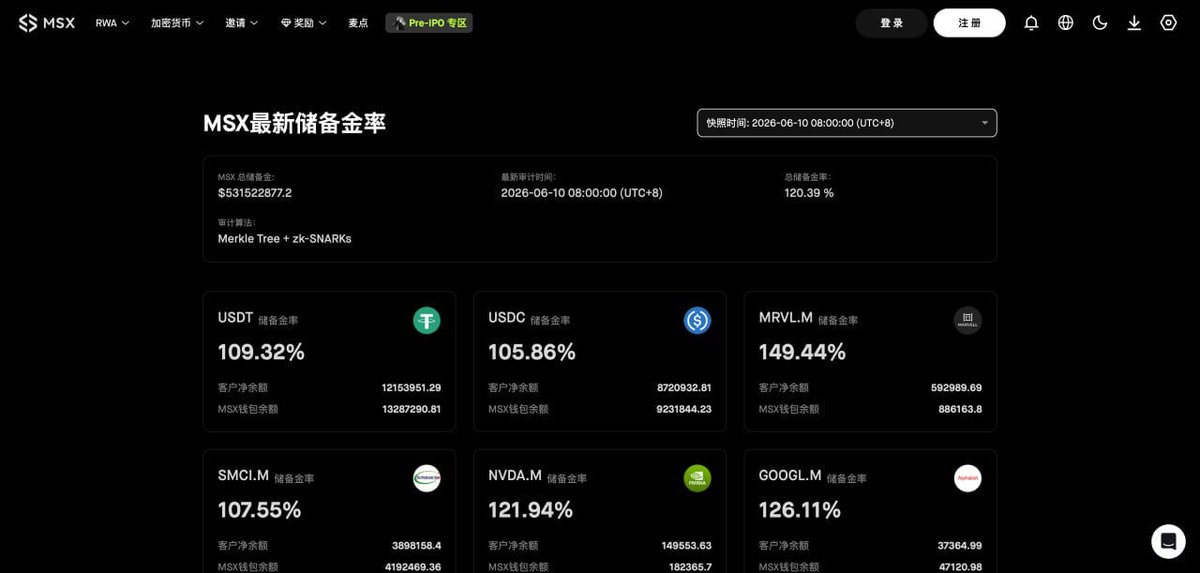
Task: Click the SMCI.M reserve ratio 107.55%
Action: point(259,510)
